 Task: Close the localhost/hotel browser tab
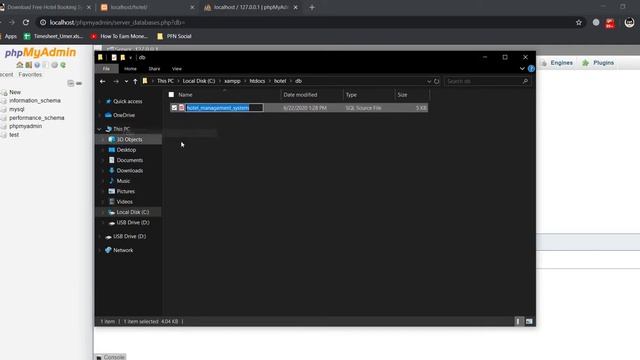pyautogui.click(x=192, y=7)
